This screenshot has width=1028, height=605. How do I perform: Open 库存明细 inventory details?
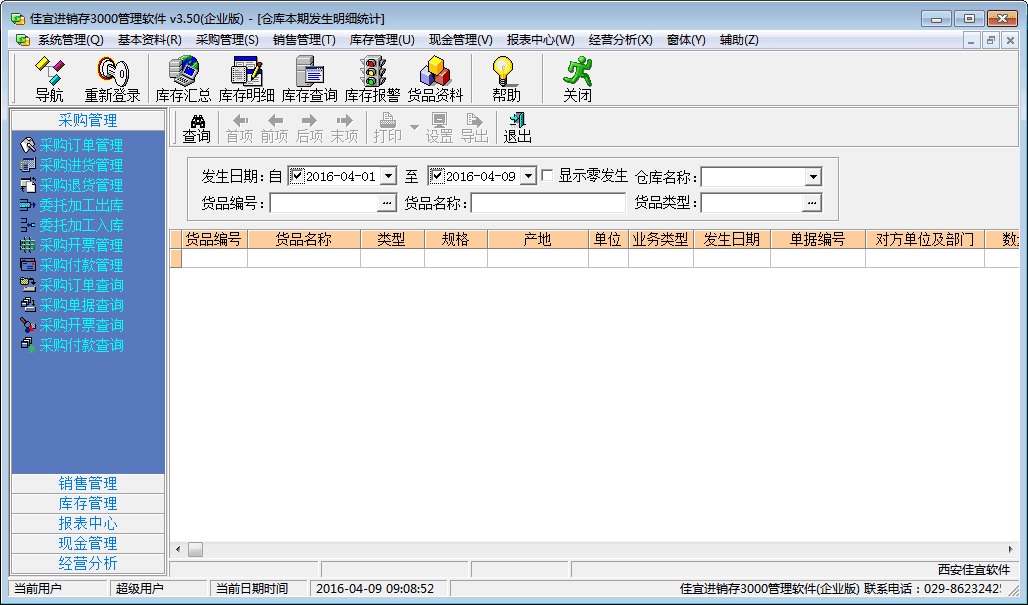coord(246,79)
